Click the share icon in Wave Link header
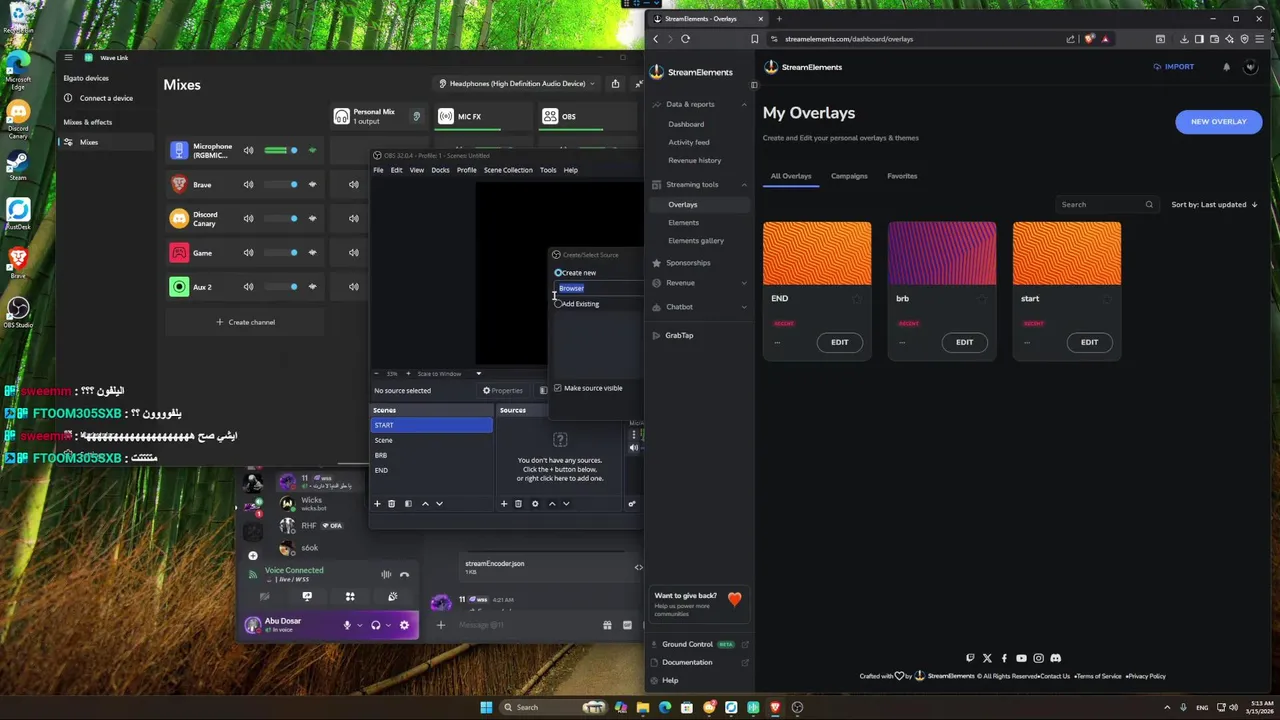1280x720 pixels. 615,84
